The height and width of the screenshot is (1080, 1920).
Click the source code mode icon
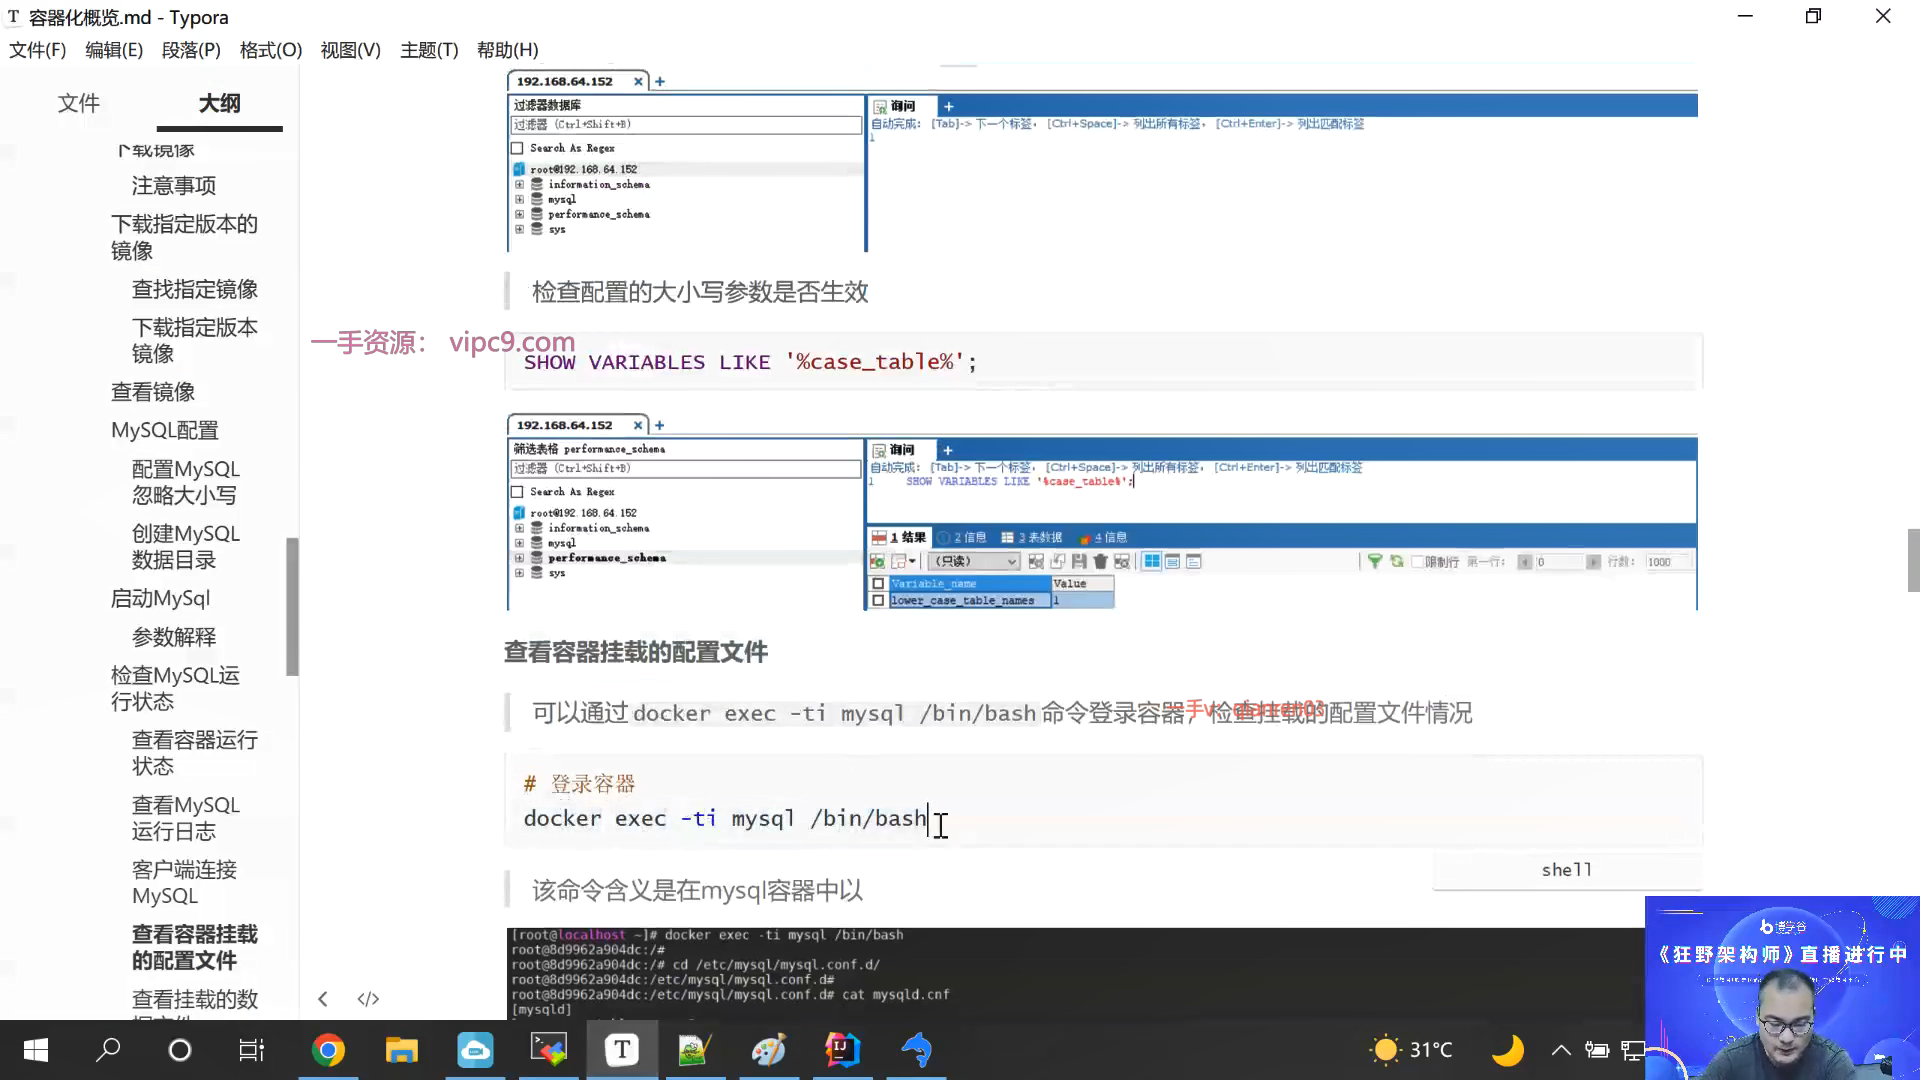pyautogui.click(x=368, y=999)
